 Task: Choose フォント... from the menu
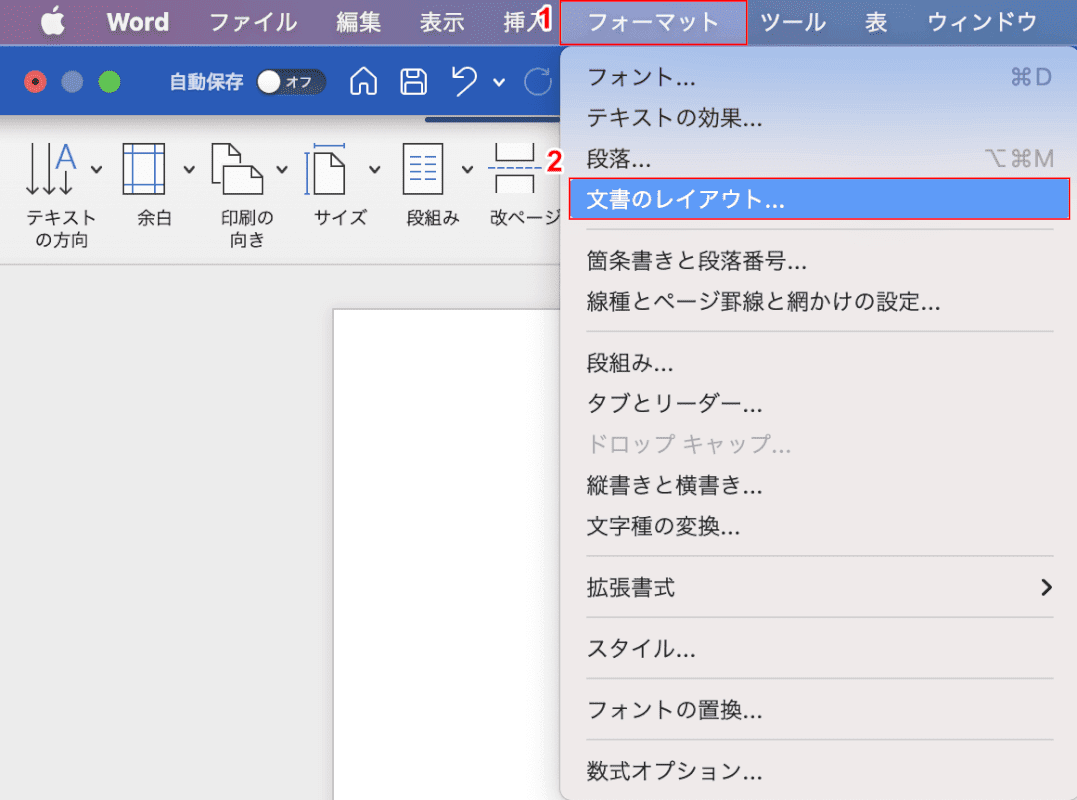[x=819, y=77]
